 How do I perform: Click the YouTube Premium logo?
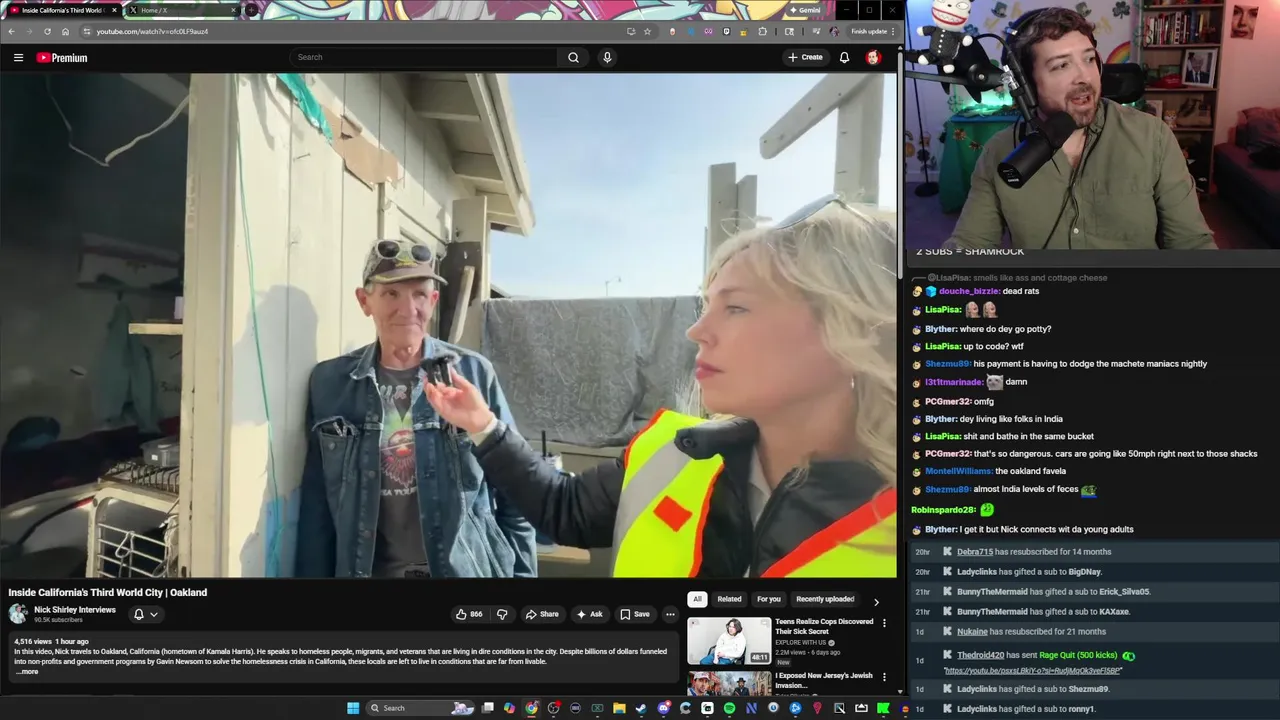click(x=62, y=57)
